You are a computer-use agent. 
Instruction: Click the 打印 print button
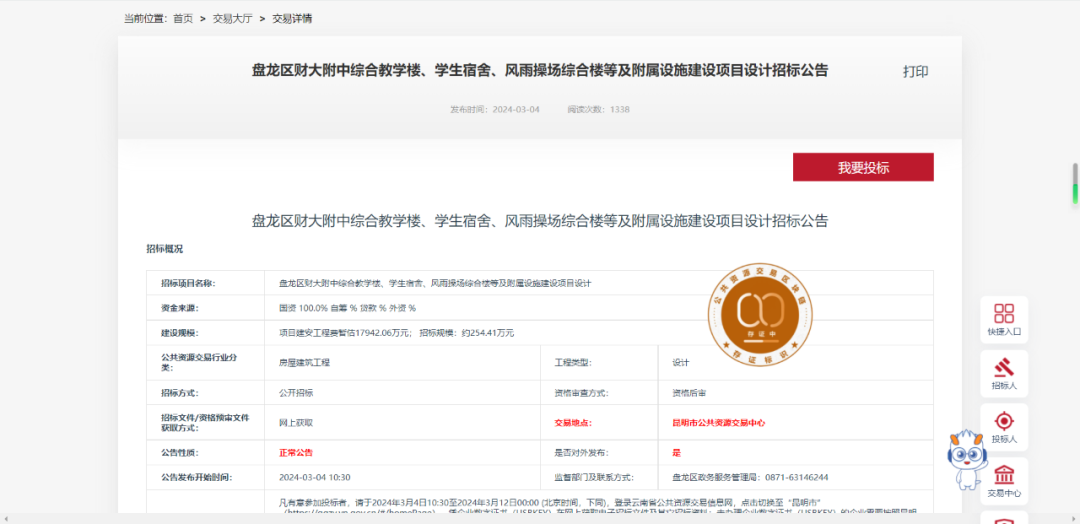915,71
